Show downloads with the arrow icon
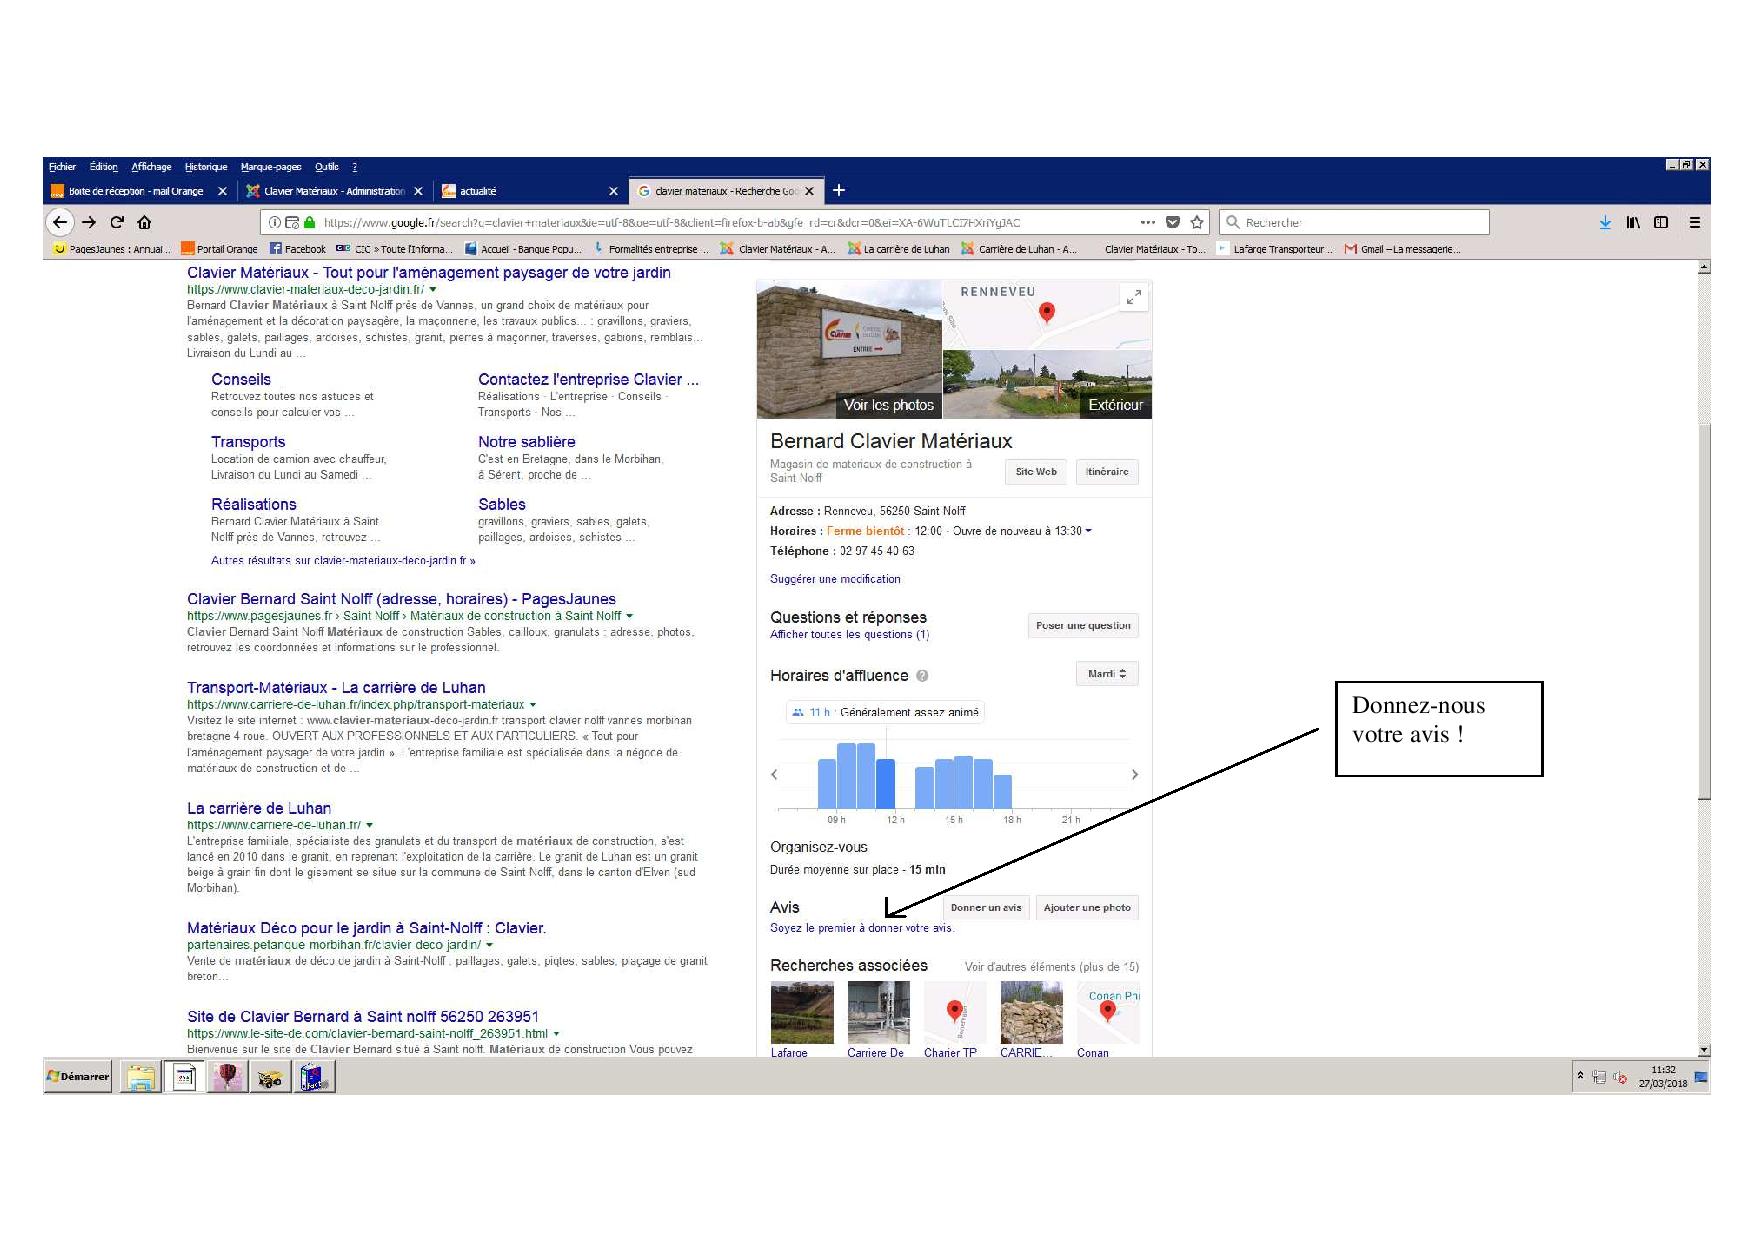Screen dimensions: 1754x1240 pos(1605,222)
